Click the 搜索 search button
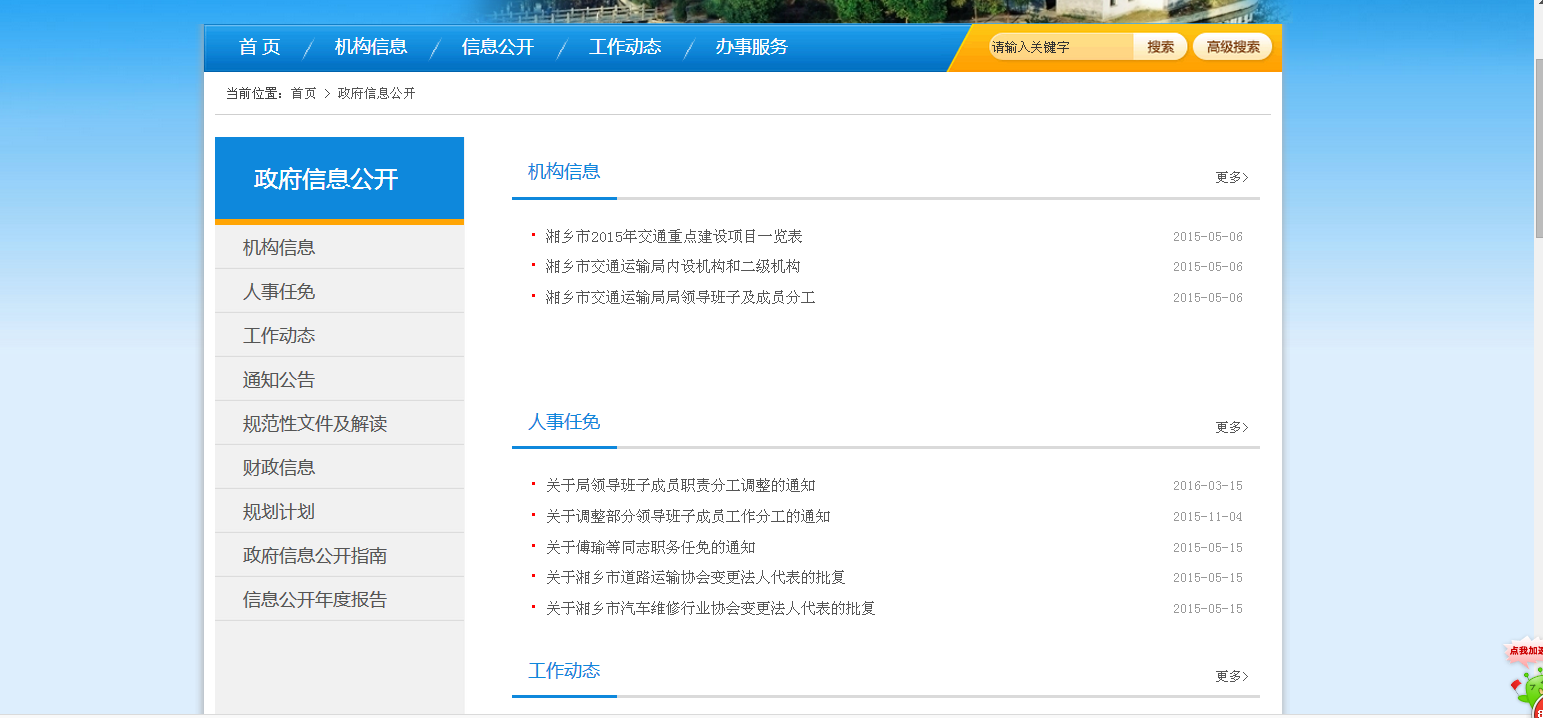The image size is (1543, 718). coord(1159,45)
